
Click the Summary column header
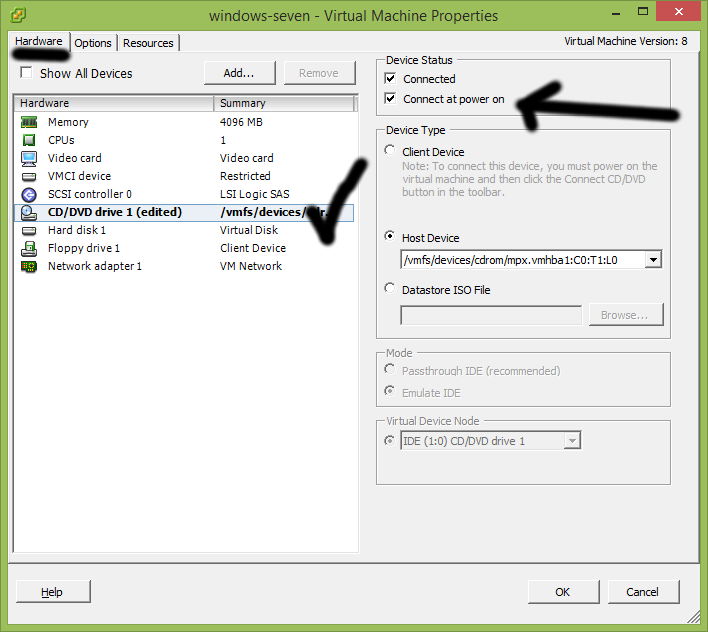point(284,103)
